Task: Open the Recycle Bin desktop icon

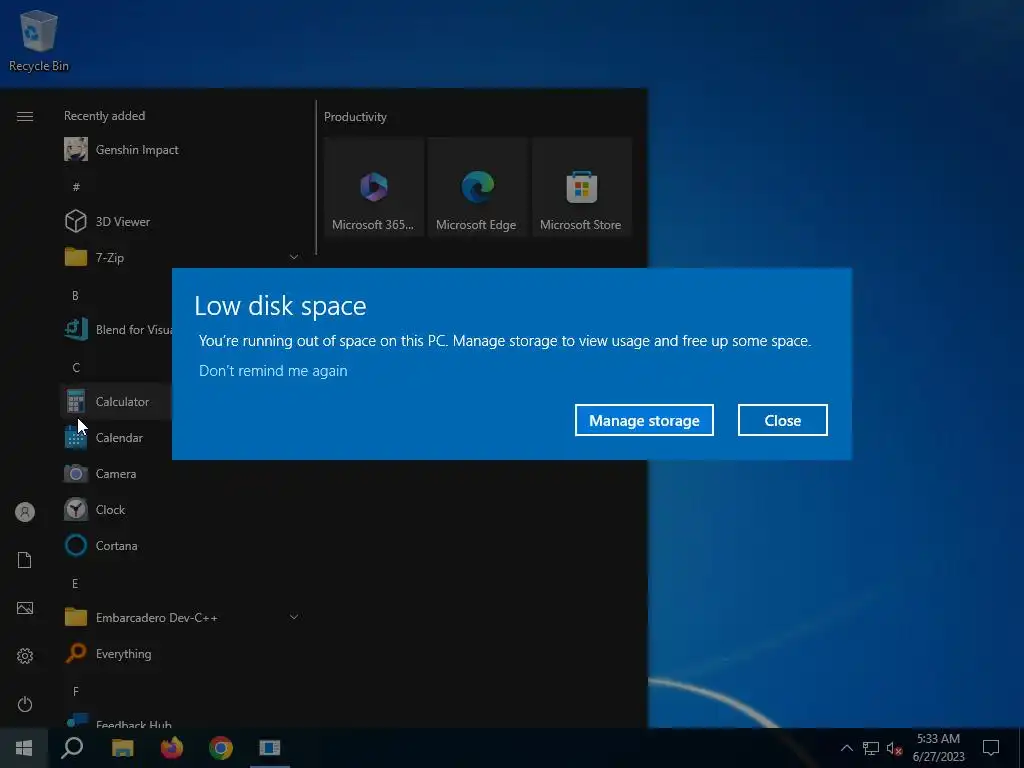Action: [39, 40]
